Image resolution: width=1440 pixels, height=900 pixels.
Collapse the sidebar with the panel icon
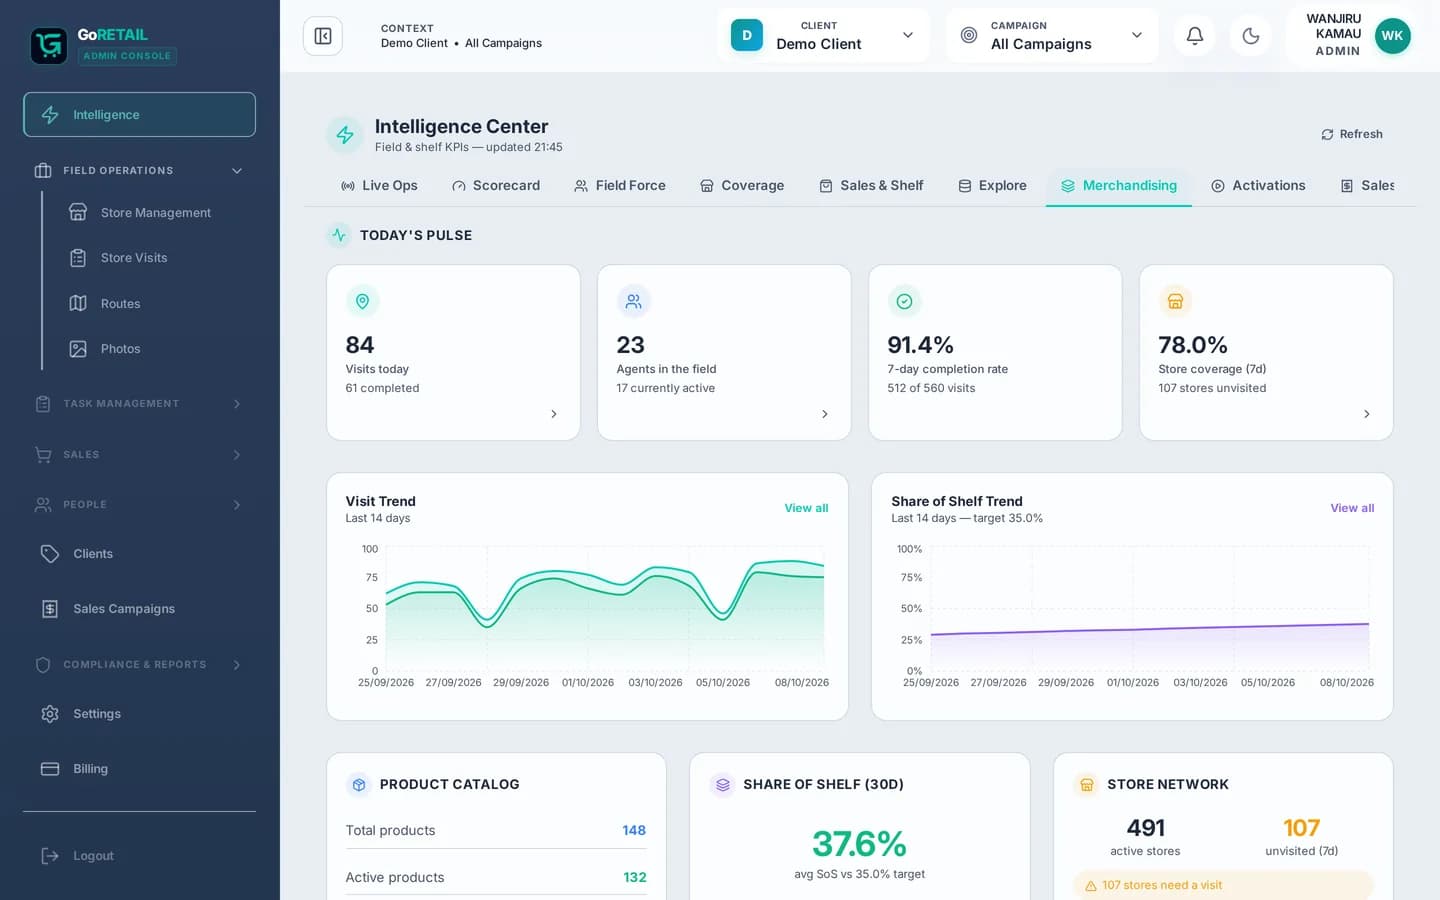[x=322, y=36]
